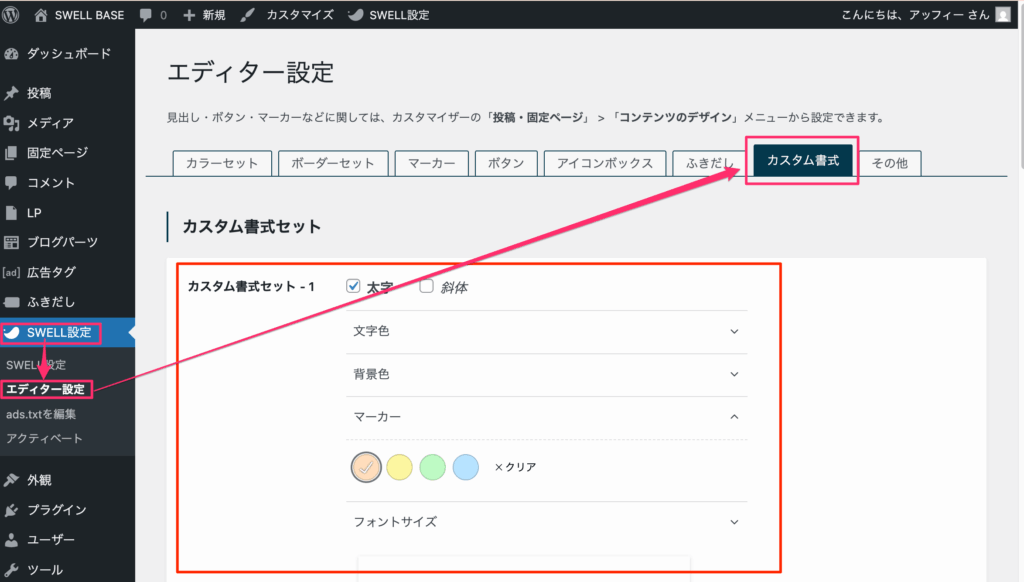The image size is (1024, 582).
Task: Expand the 文字色 section
Action: click(x=734, y=331)
